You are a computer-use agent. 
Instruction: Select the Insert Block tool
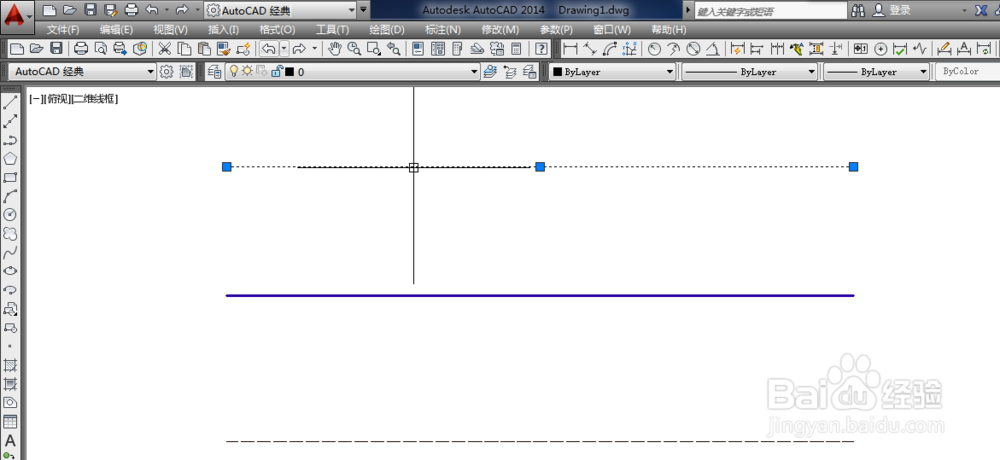[10, 309]
